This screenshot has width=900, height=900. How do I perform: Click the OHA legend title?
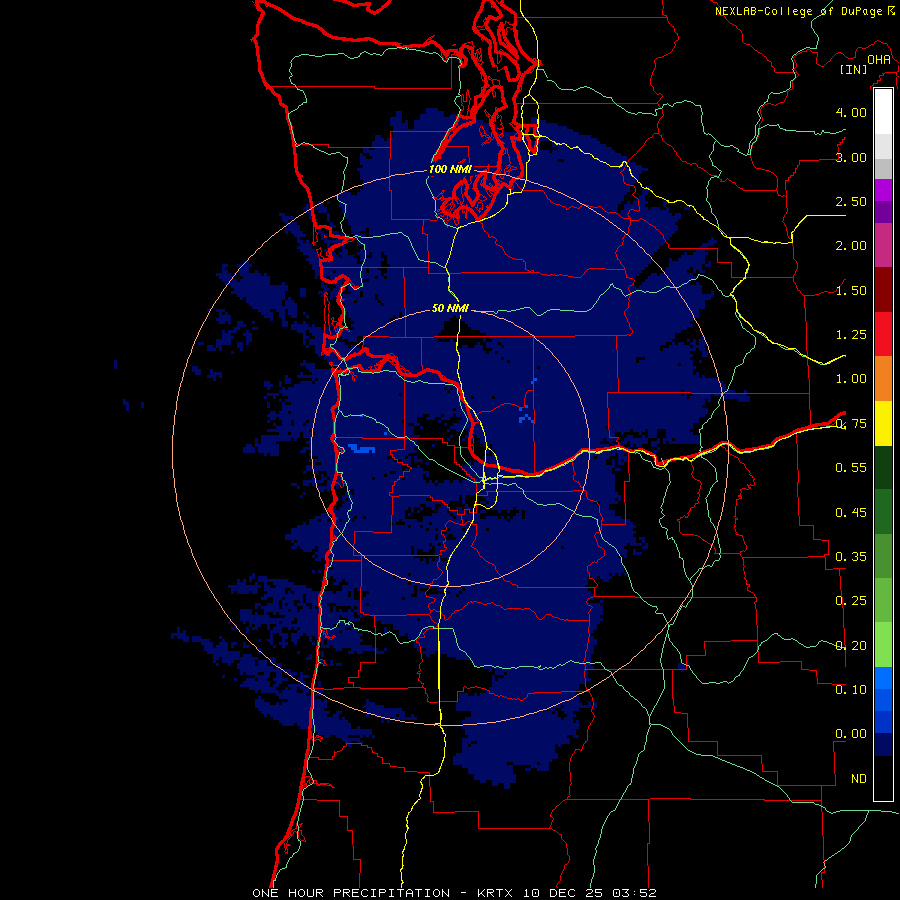(879, 60)
